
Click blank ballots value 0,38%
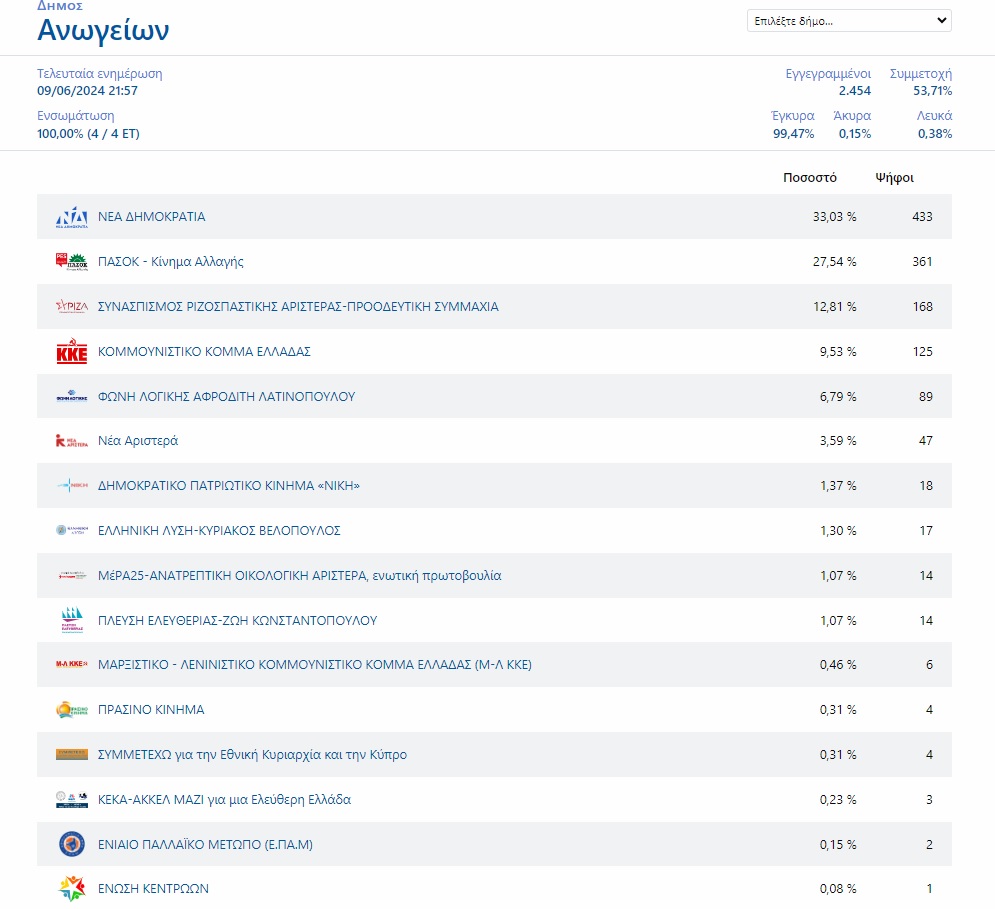[x=935, y=133]
